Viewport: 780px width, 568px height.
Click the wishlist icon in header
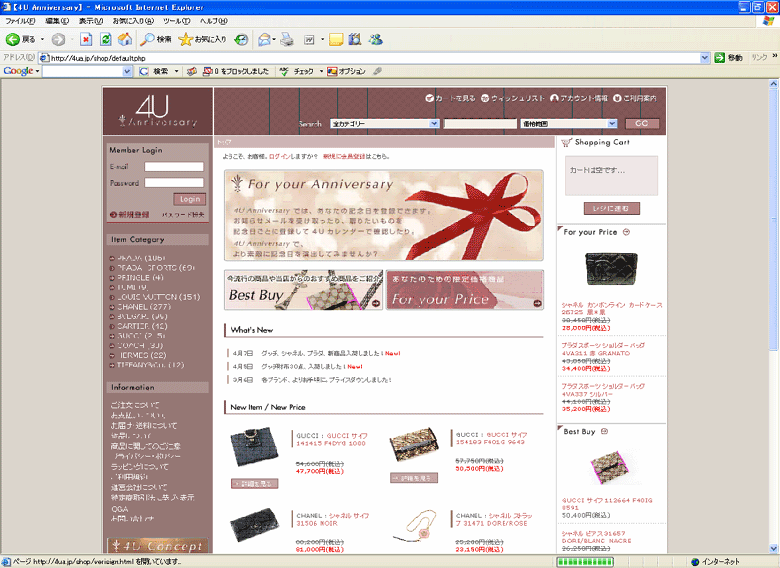(485, 98)
